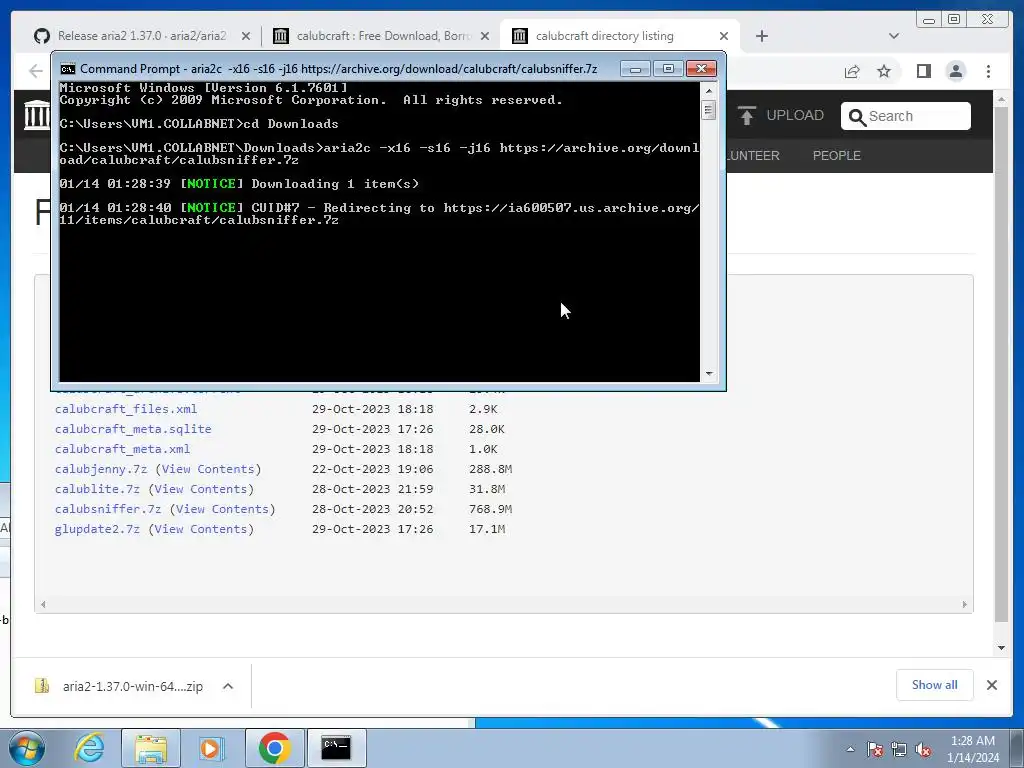Click Command Prompt scrollbar up arrow
1024x768 pixels.
click(709, 91)
